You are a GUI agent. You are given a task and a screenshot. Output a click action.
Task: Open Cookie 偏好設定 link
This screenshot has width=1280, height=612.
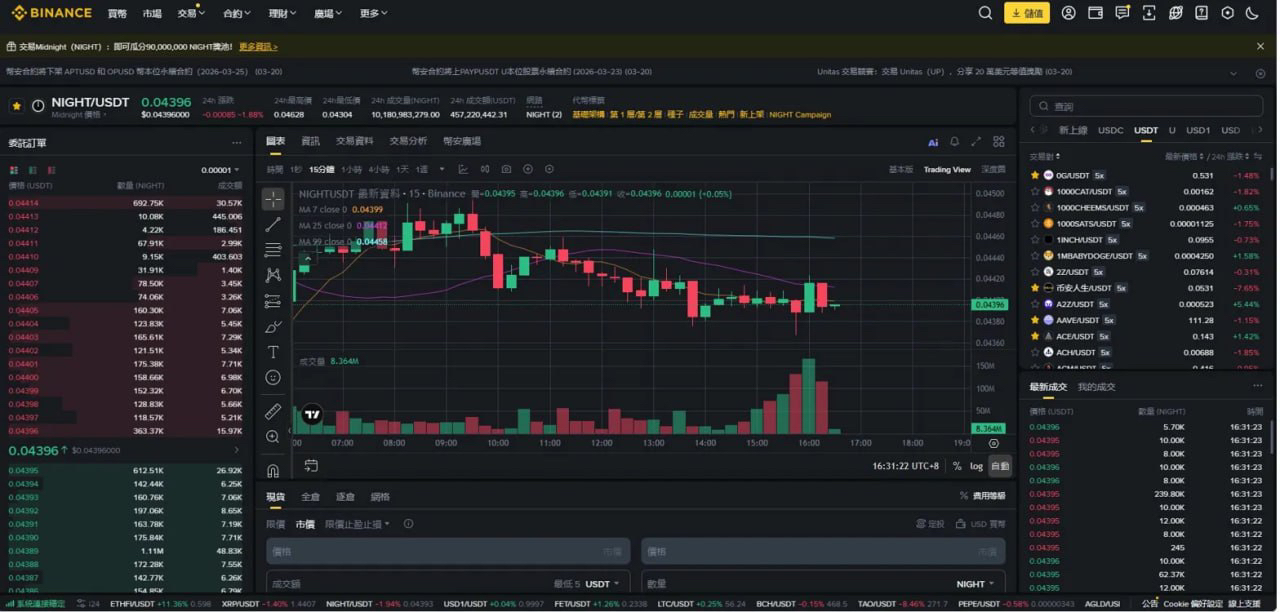(1193, 604)
